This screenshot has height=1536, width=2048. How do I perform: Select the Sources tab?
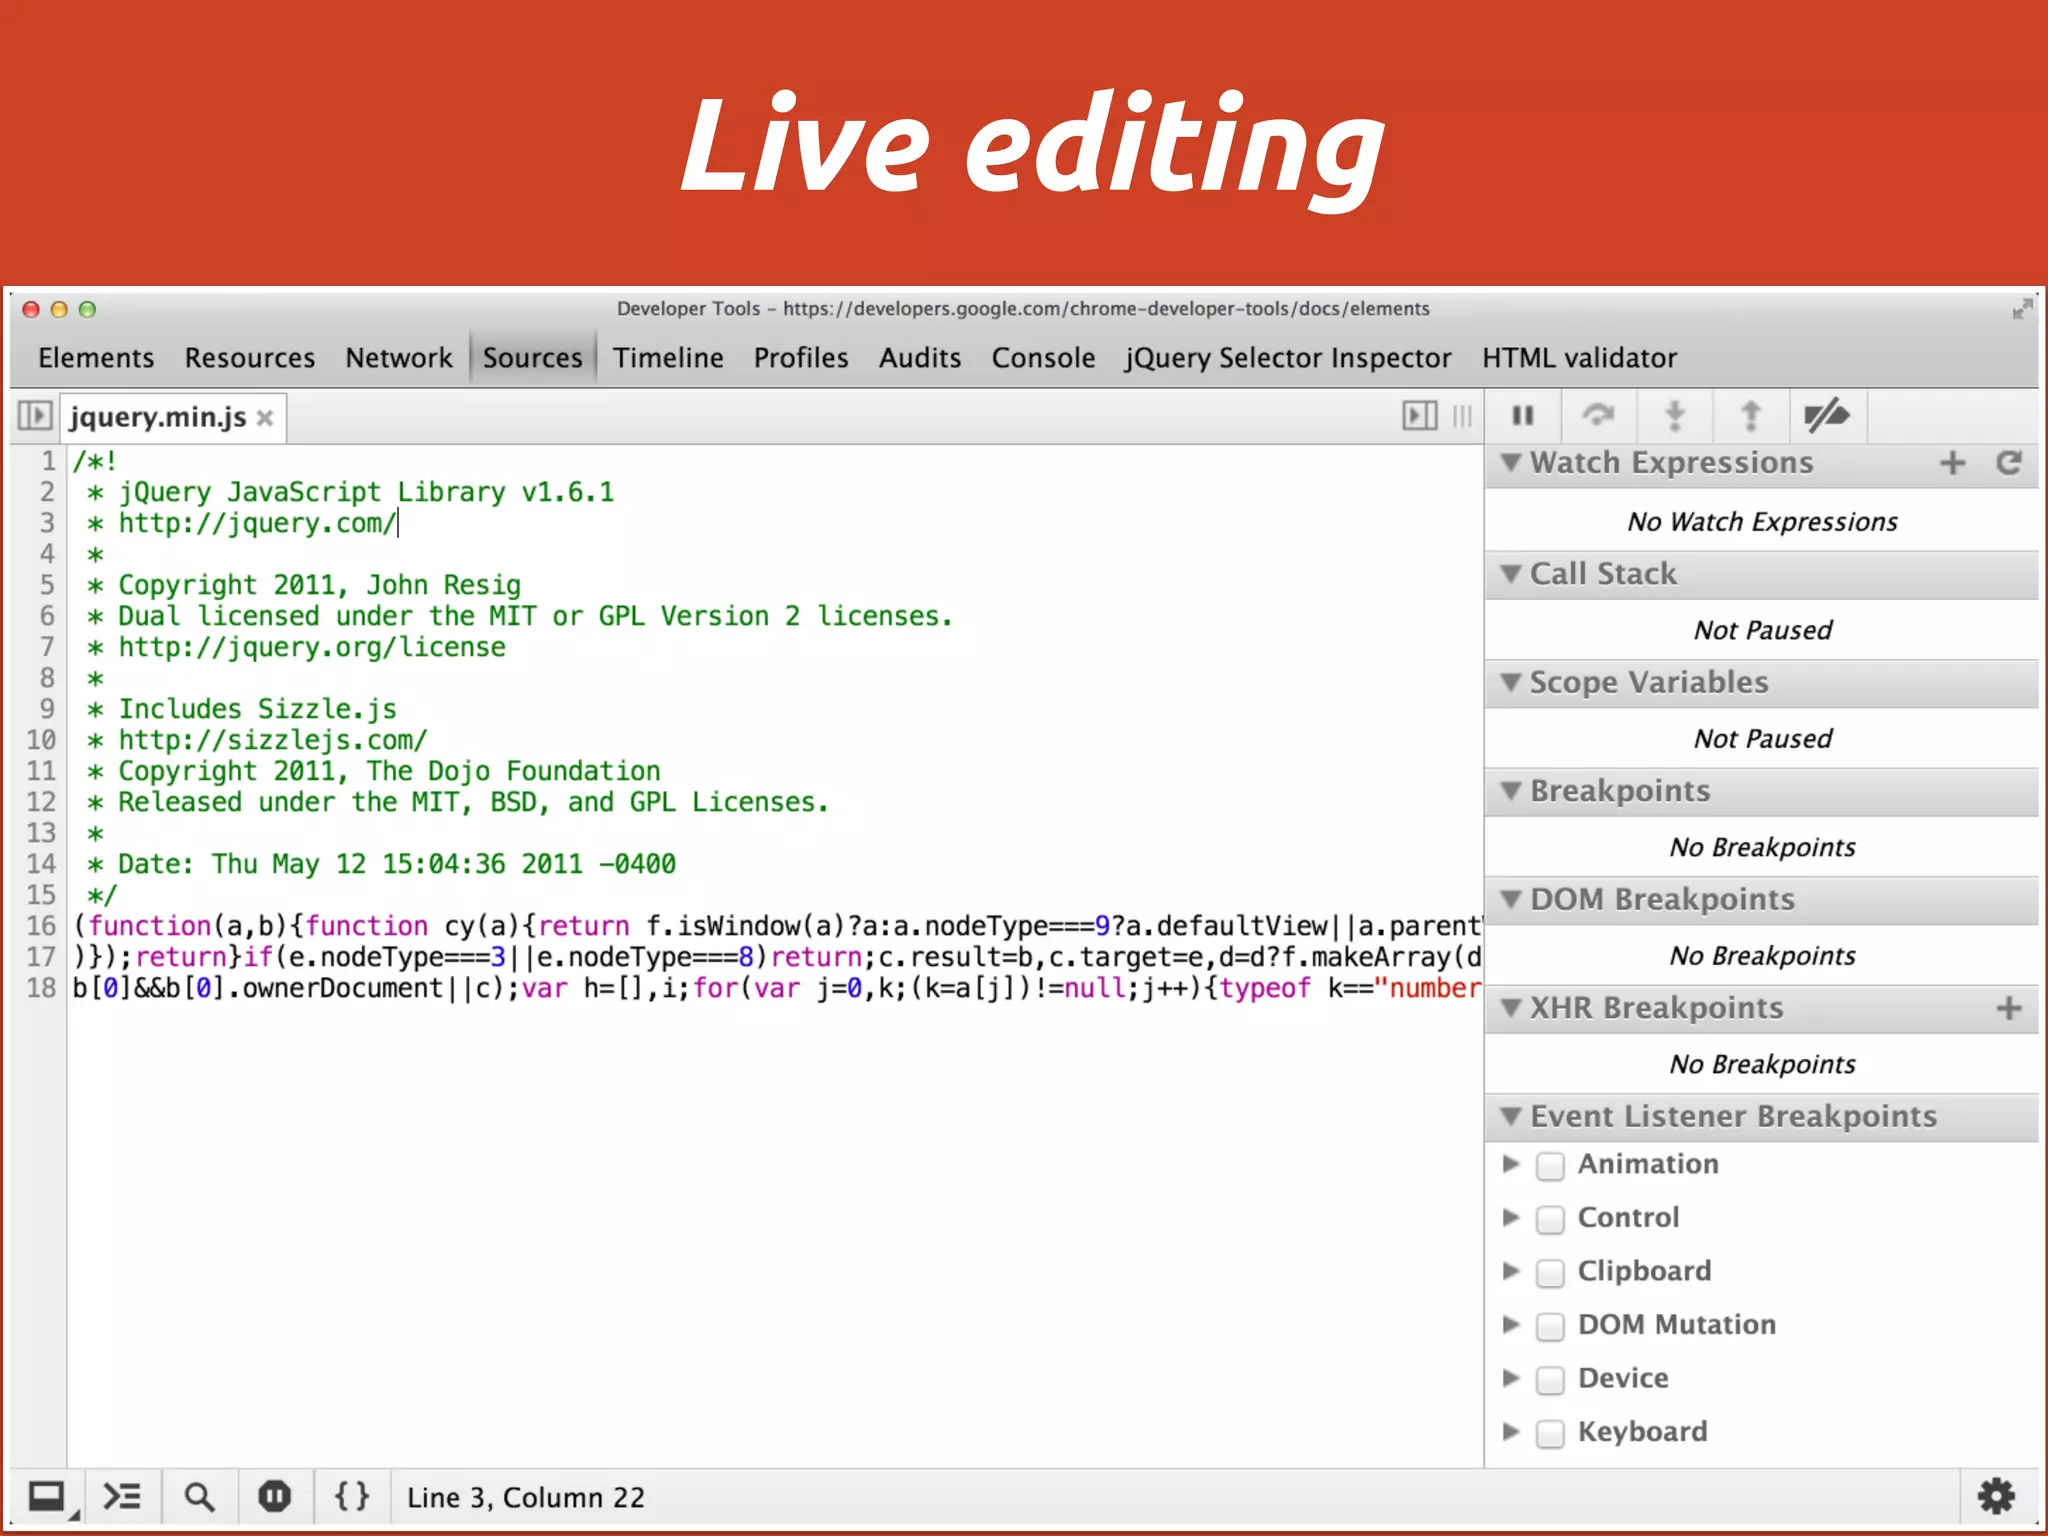click(x=532, y=358)
